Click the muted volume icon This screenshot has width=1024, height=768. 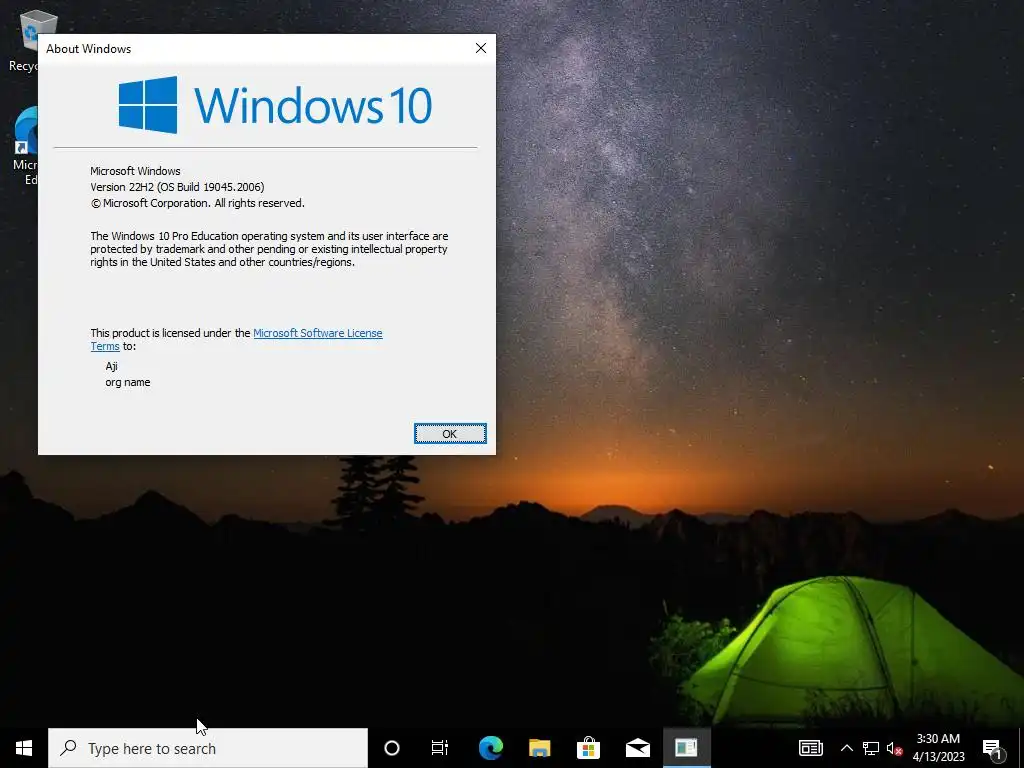pyautogui.click(x=894, y=748)
